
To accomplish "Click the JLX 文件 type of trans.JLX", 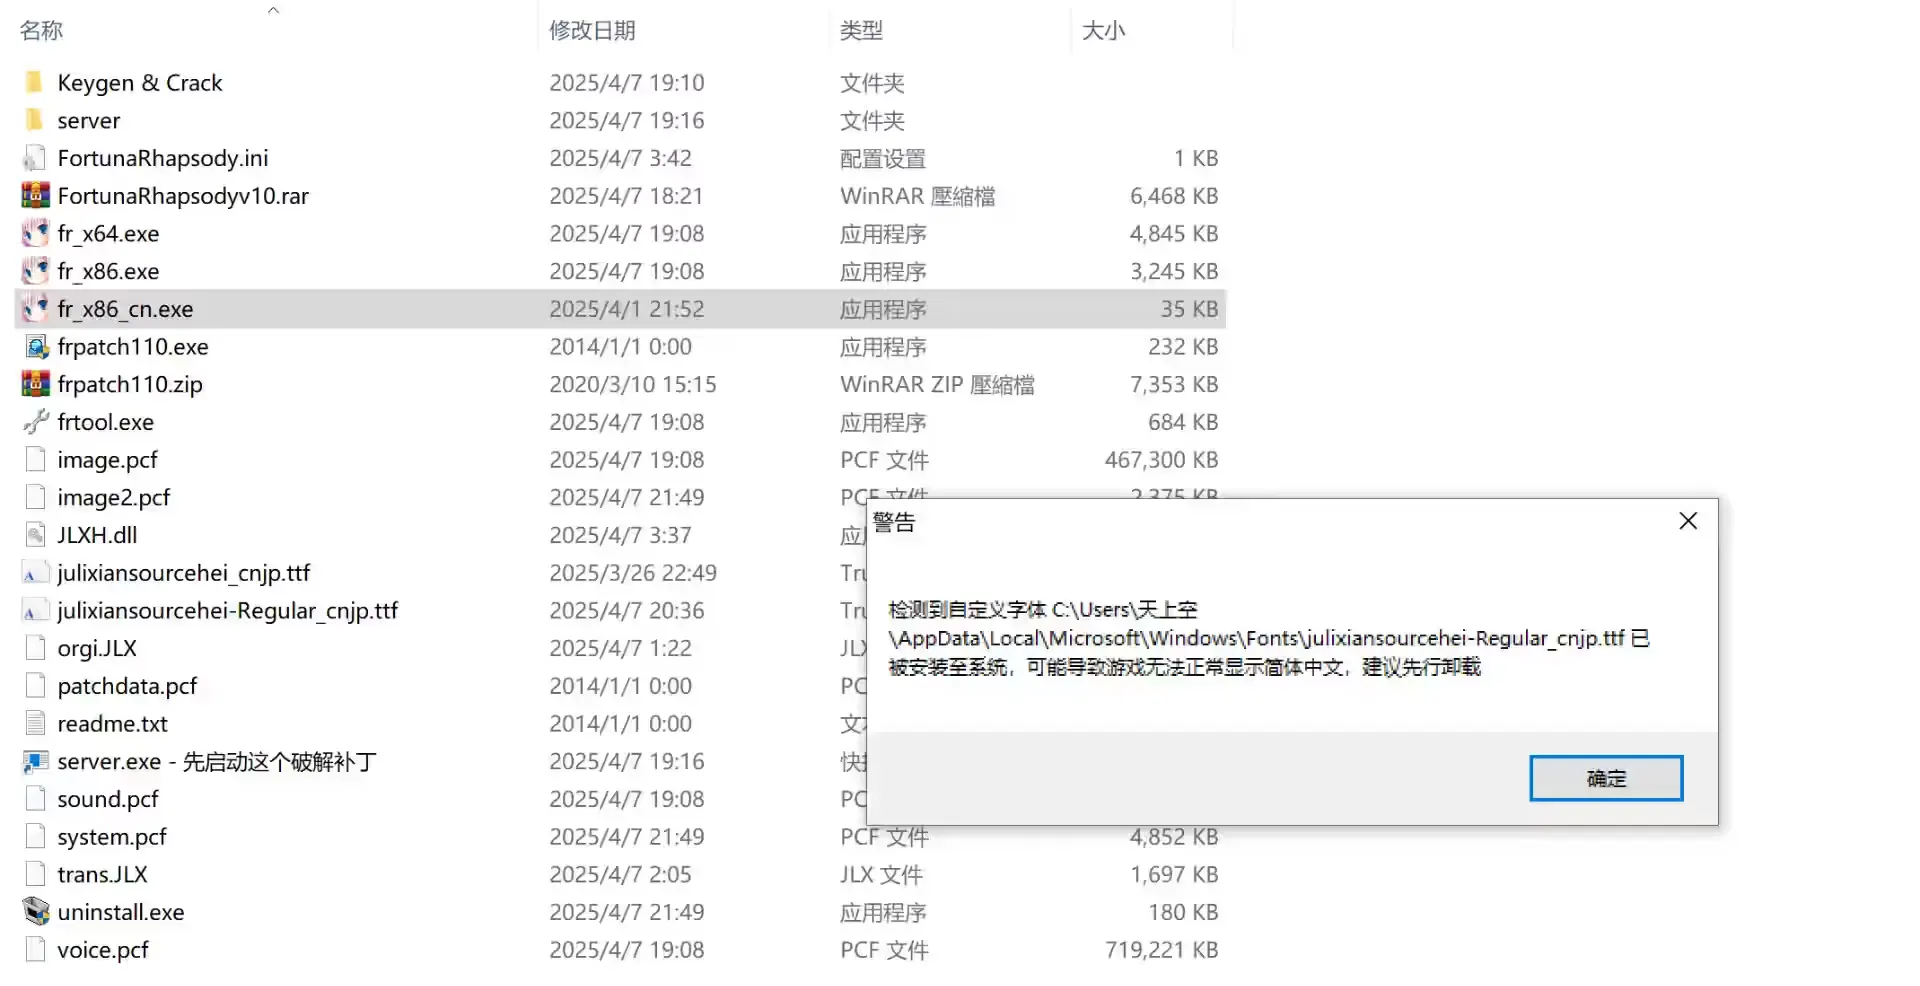I will 881,874.
